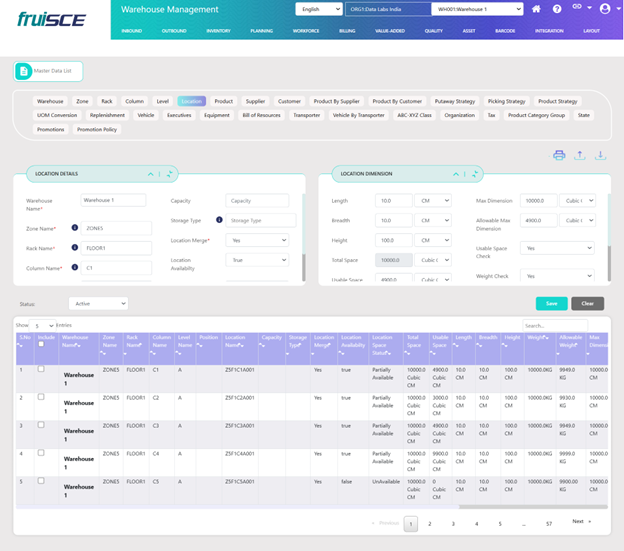
Task: Click the Master Data List document icon
Action: [24, 71]
